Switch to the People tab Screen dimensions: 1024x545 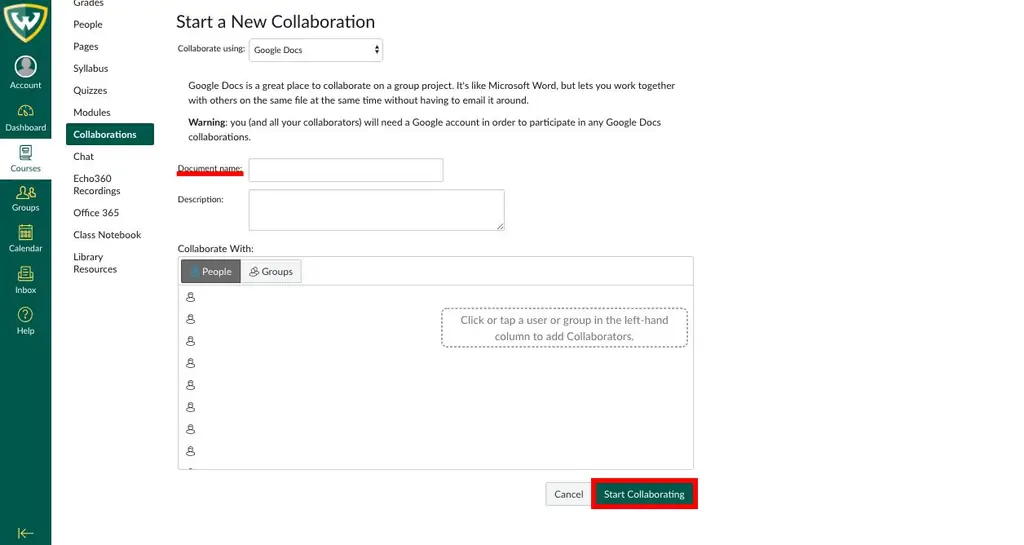click(211, 271)
